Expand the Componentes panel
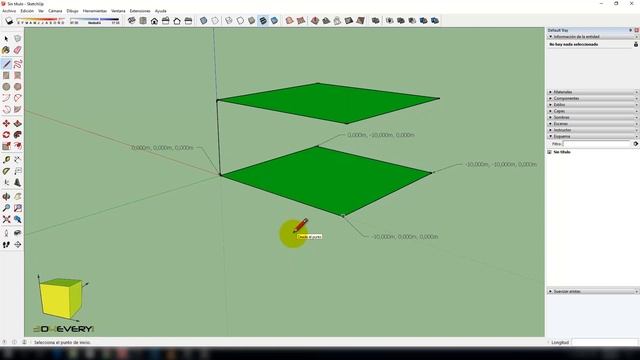 pos(593,98)
